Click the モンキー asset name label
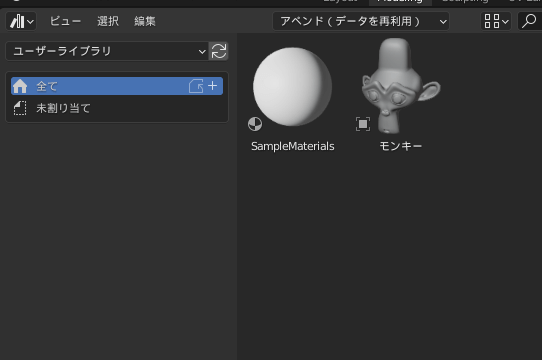542x360 pixels. coord(401,146)
